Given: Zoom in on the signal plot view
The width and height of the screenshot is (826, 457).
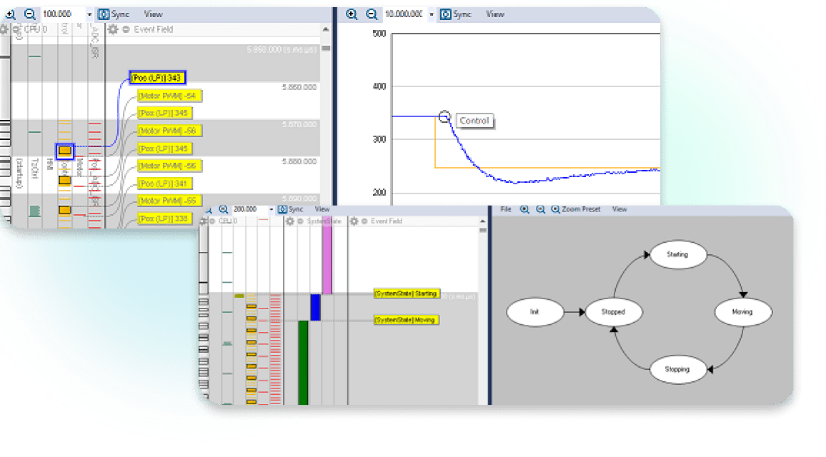Looking at the screenshot, I should [x=351, y=14].
